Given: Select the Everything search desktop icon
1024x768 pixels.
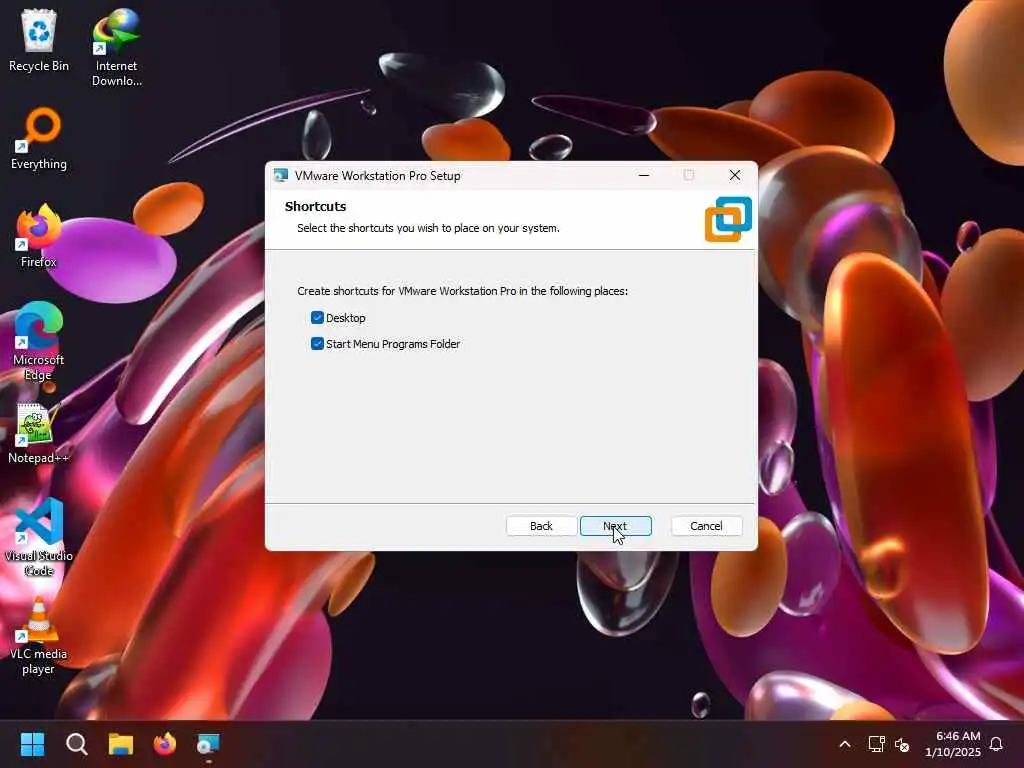Looking at the screenshot, I should pyautogui.click(x=39, y=139).
